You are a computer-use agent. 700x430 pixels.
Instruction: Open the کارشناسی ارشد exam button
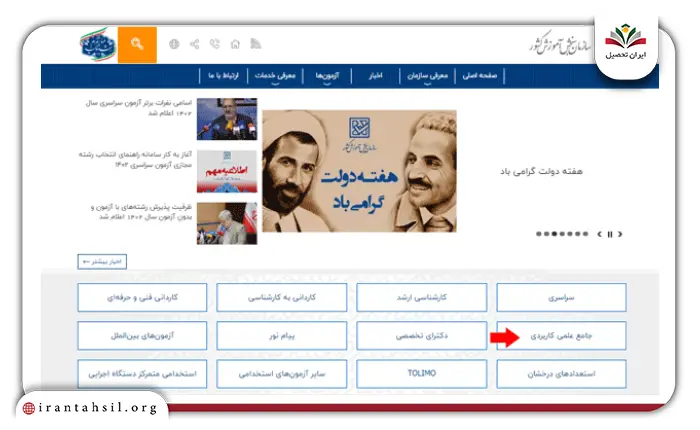click(x=421, y=297)
